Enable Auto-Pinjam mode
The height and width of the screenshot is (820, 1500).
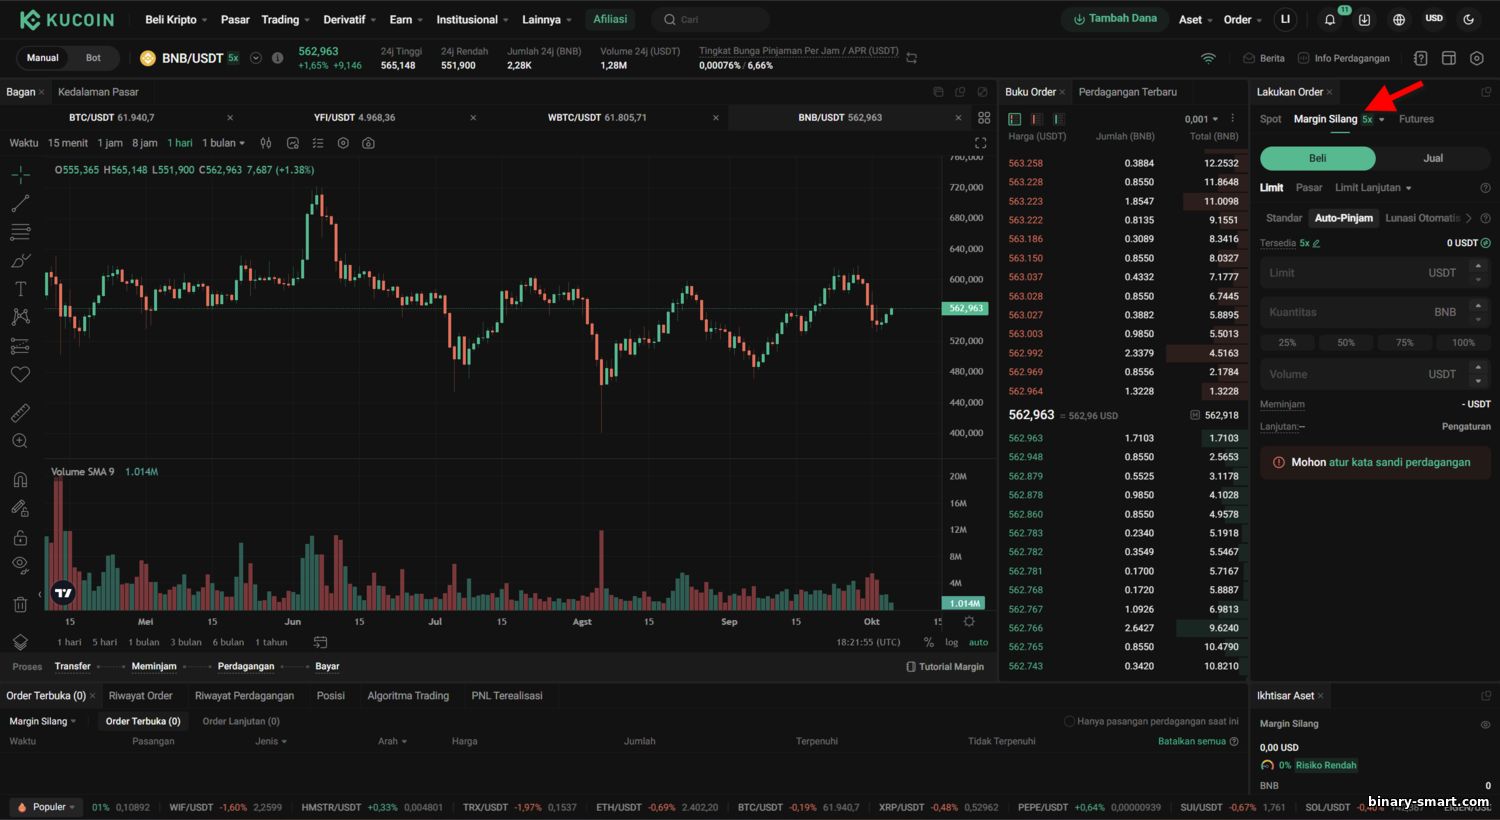[1343, 218]
